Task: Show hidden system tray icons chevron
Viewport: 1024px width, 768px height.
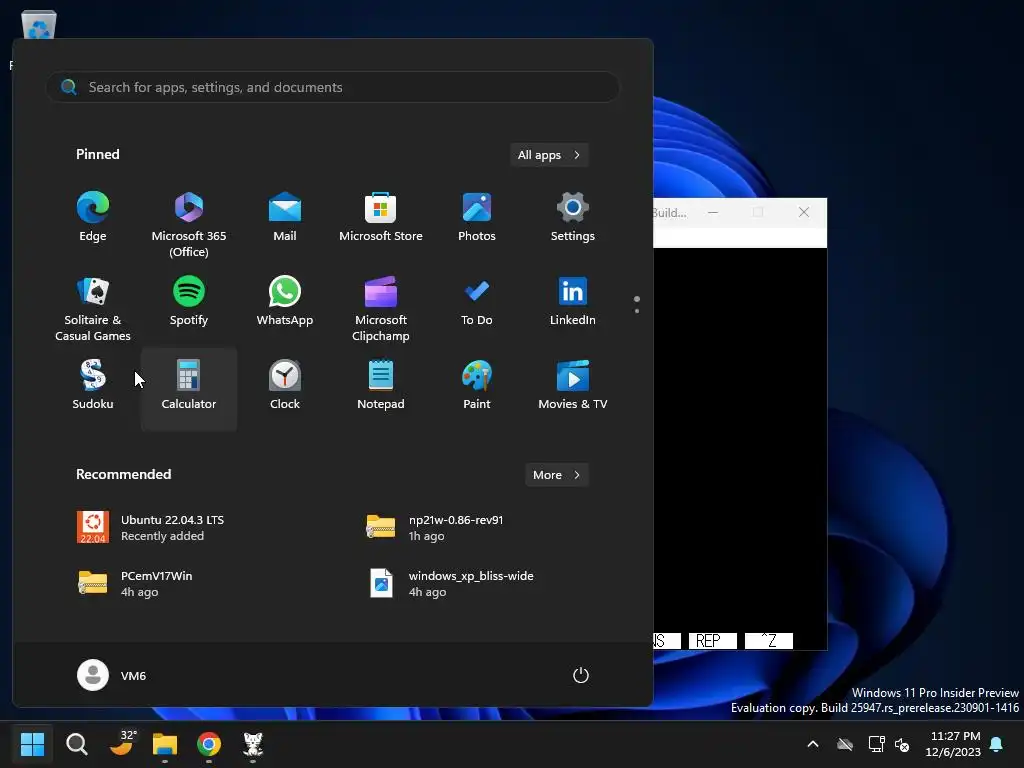Action: tap(813, 744)
